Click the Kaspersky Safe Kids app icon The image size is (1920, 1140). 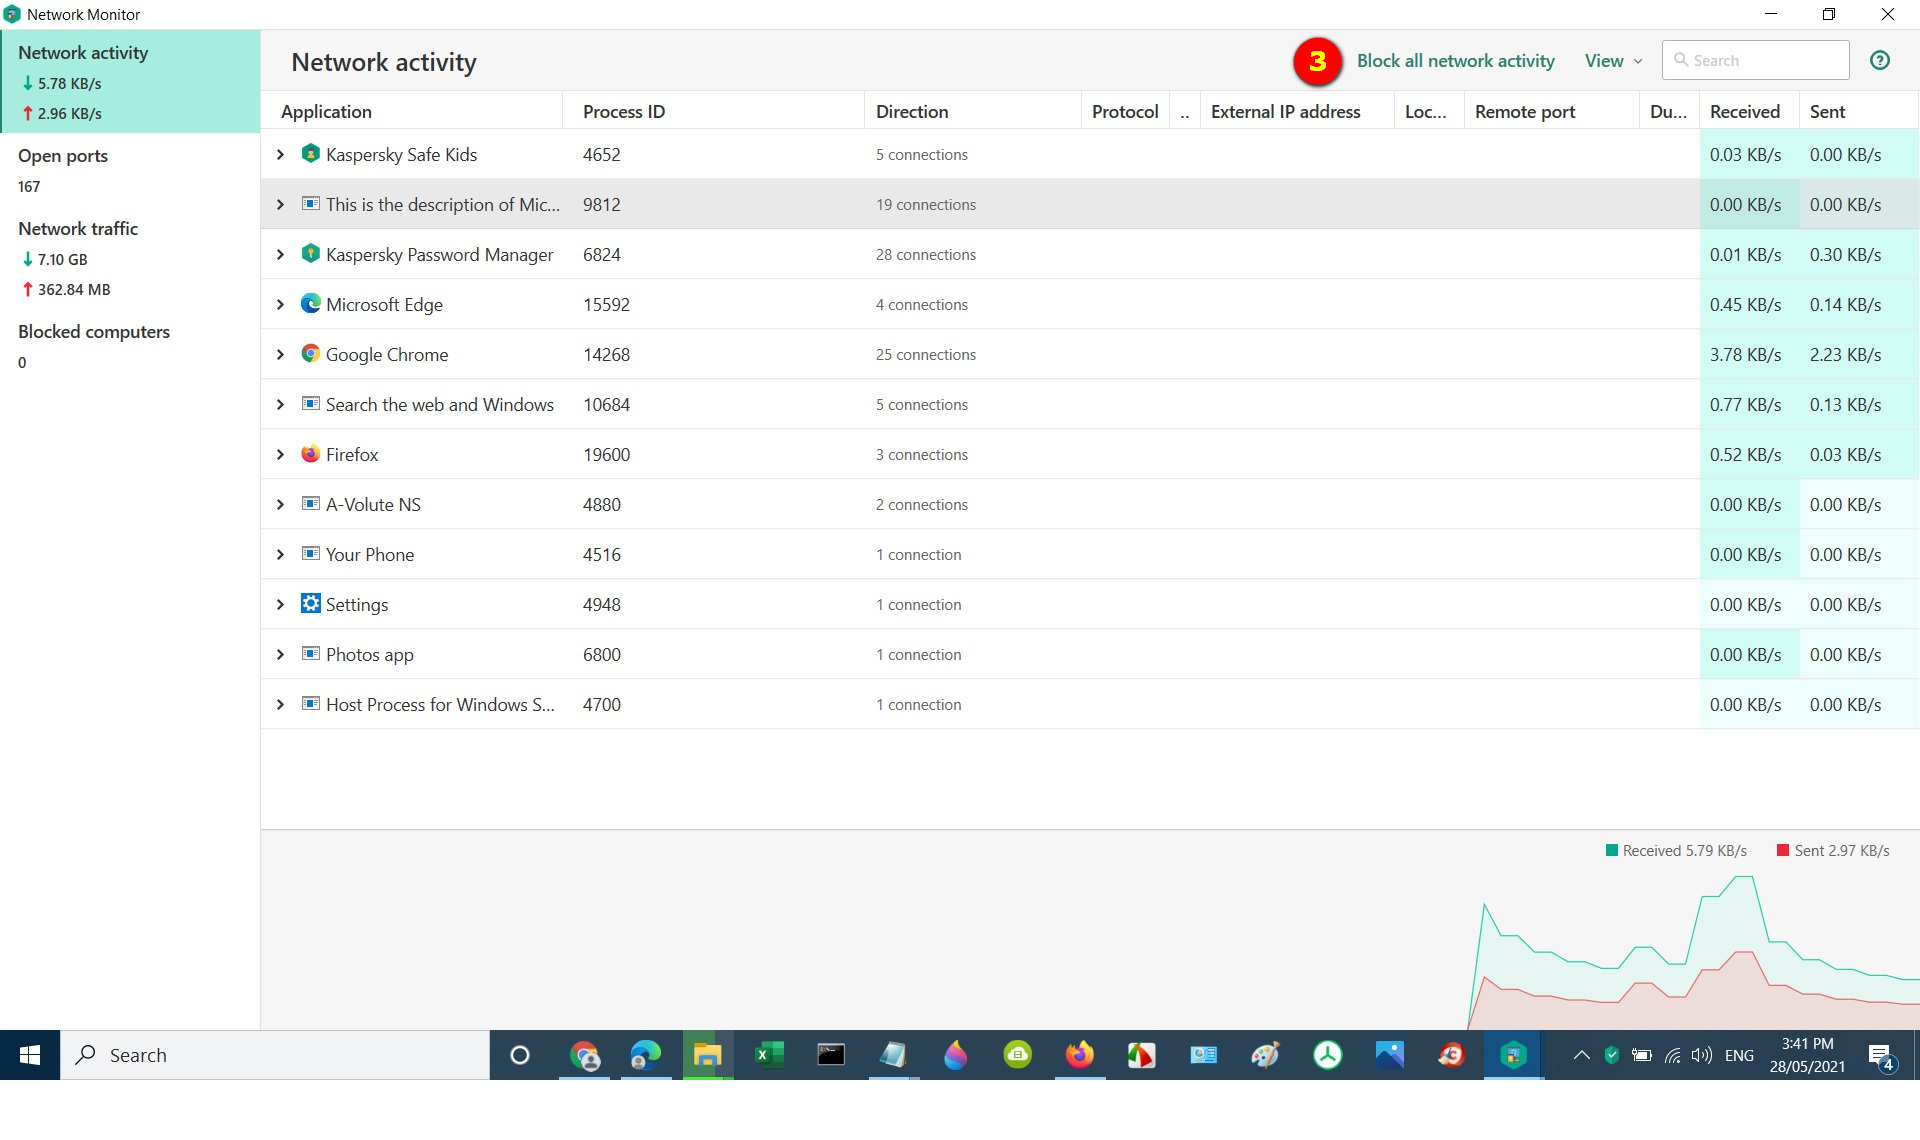tap(310, 154)
